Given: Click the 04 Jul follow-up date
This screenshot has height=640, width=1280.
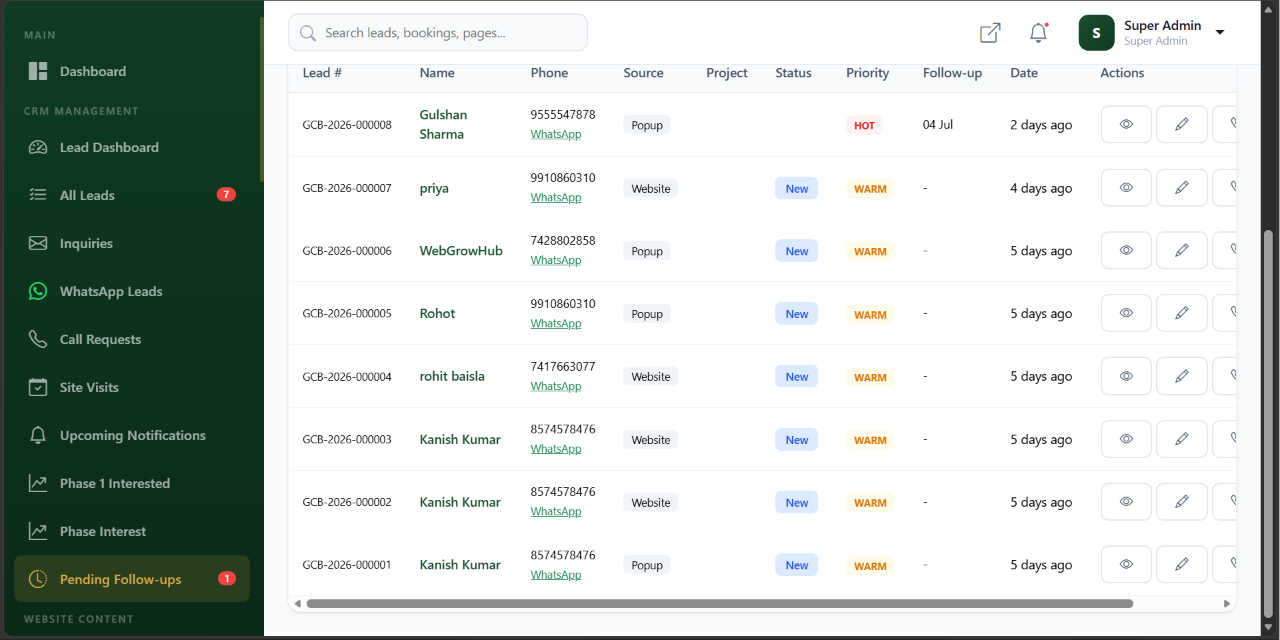Looking at the screenshot, I should [938, 125].
